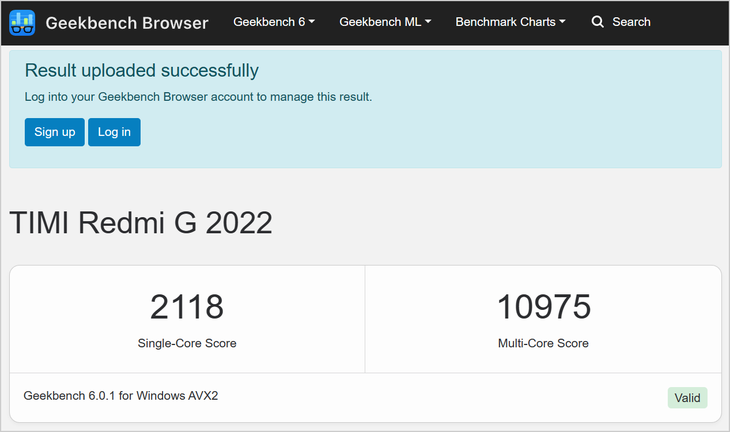Click the Multi-Core Score label

point(543,343)
